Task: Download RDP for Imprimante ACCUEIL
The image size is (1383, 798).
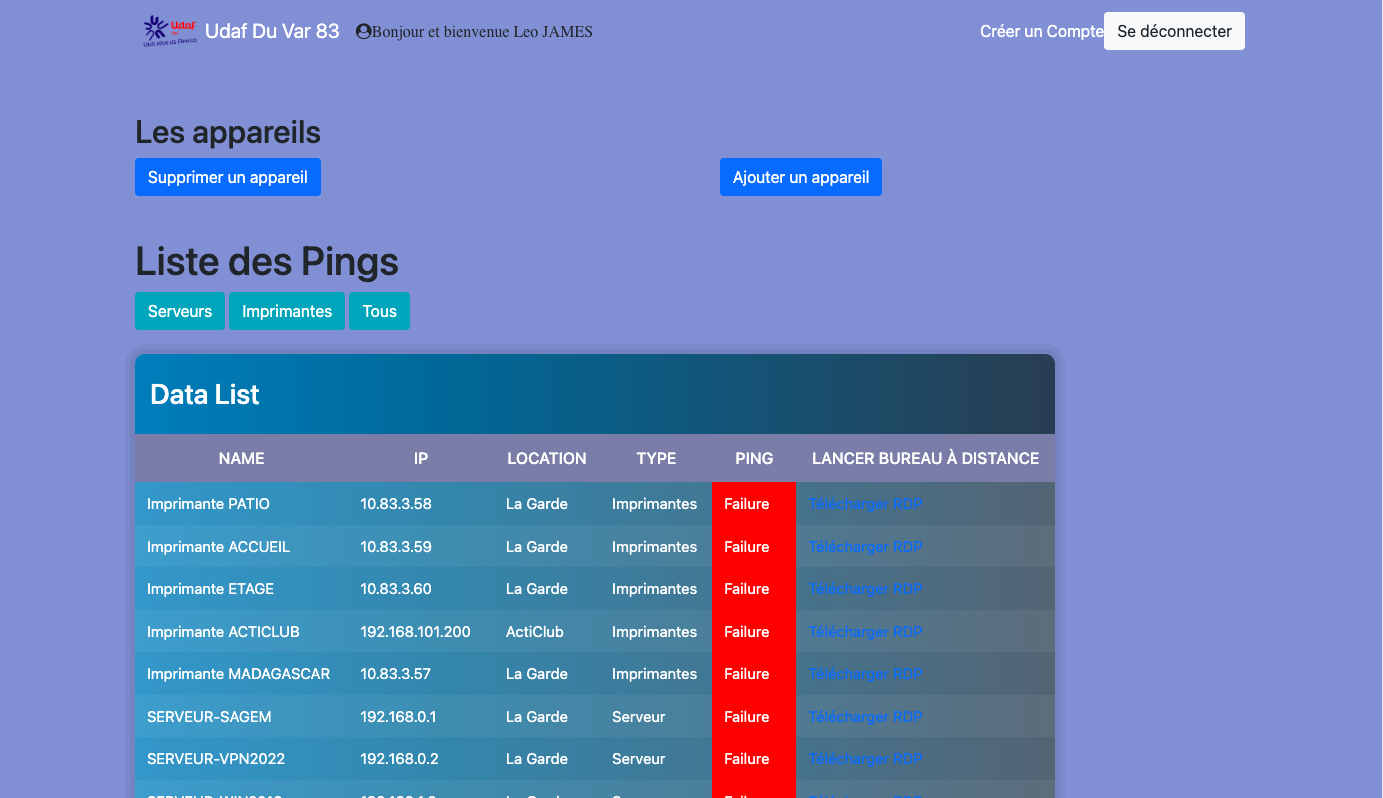Action: click(x=865, y=547)
